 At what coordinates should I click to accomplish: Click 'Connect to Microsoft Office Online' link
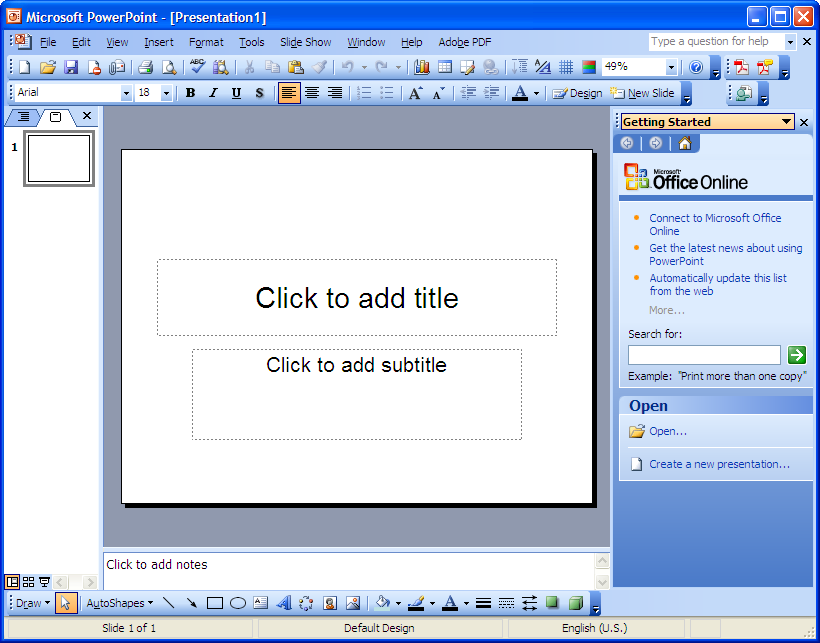[x=715, y=224]
